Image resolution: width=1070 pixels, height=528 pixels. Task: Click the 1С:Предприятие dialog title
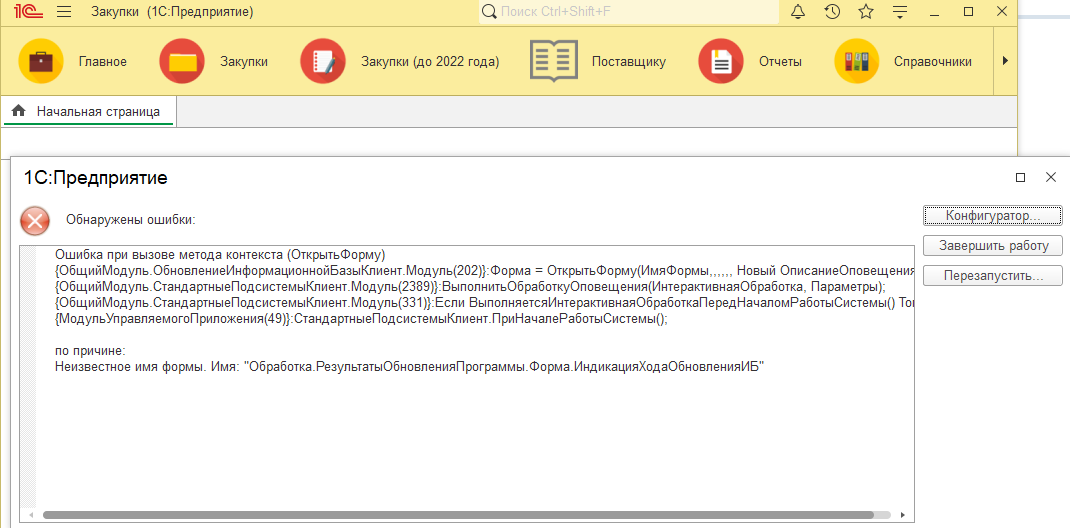96,179
